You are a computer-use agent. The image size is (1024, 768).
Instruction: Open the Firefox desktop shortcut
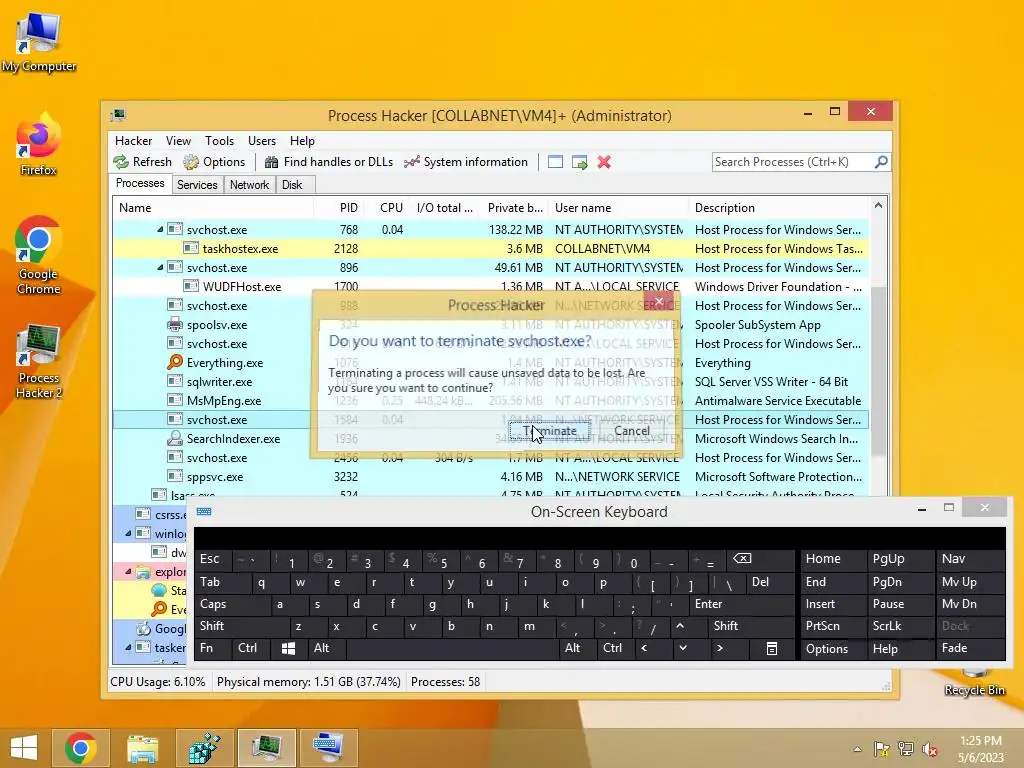(x=39, y=145)
